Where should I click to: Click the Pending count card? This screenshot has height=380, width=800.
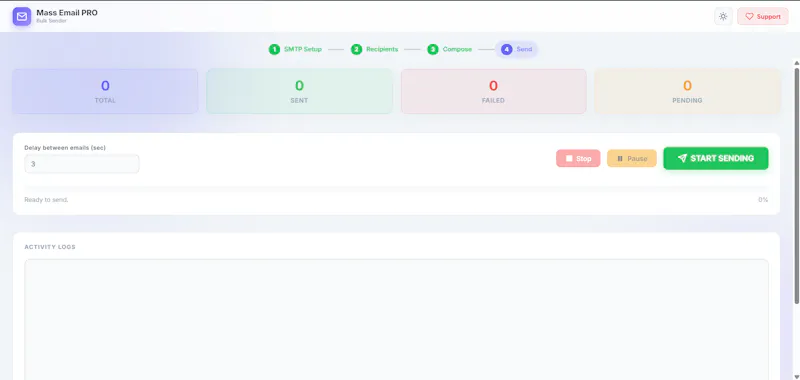click(687, 91)
